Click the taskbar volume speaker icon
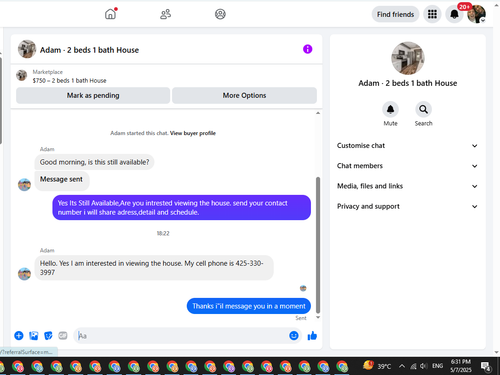Viewport: 500px width, 375px height. point(423,366)
